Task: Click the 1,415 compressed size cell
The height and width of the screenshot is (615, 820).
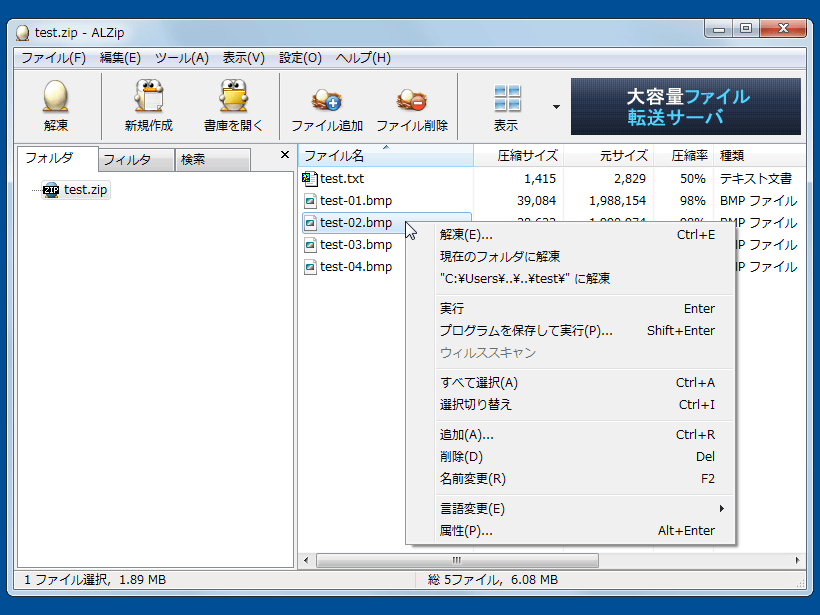Action: (540, 179)
